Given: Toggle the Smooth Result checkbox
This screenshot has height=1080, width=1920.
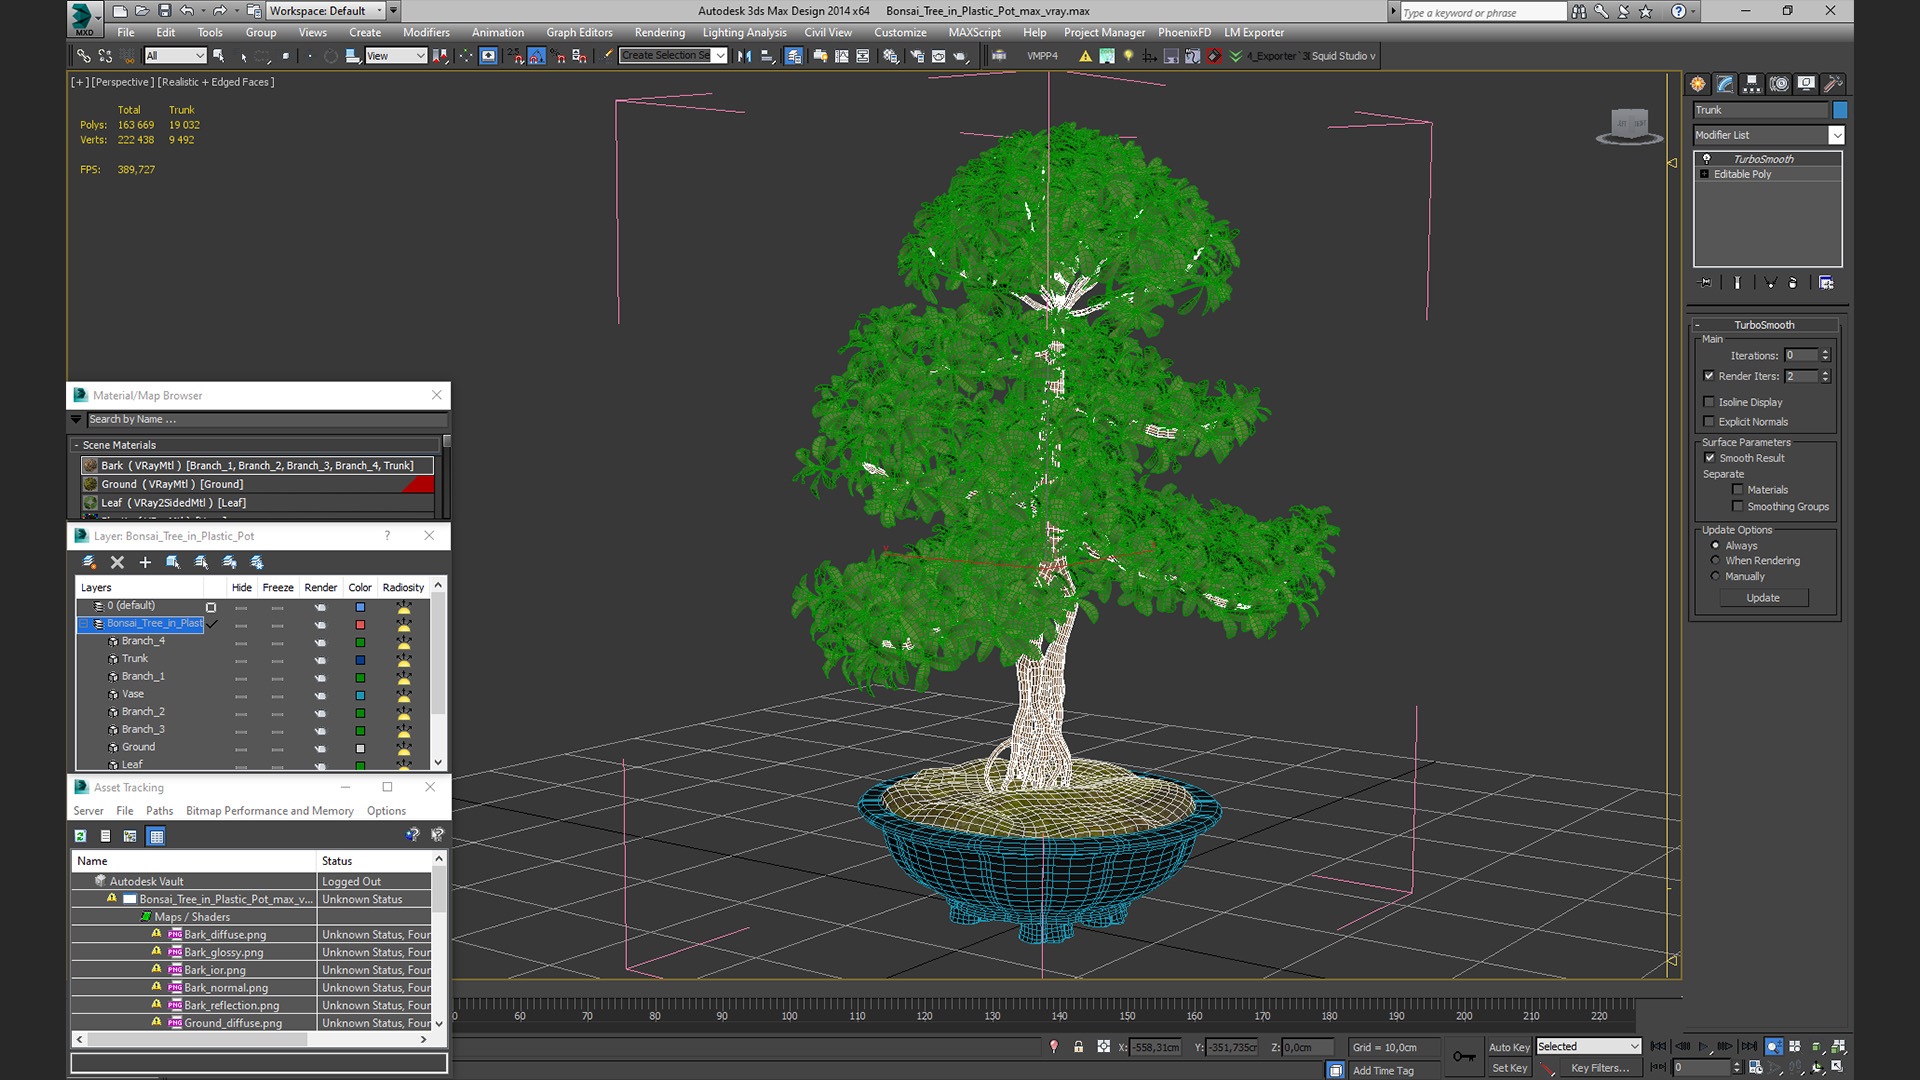Looking at the screenshot, I should click(x=1710, y=458).
